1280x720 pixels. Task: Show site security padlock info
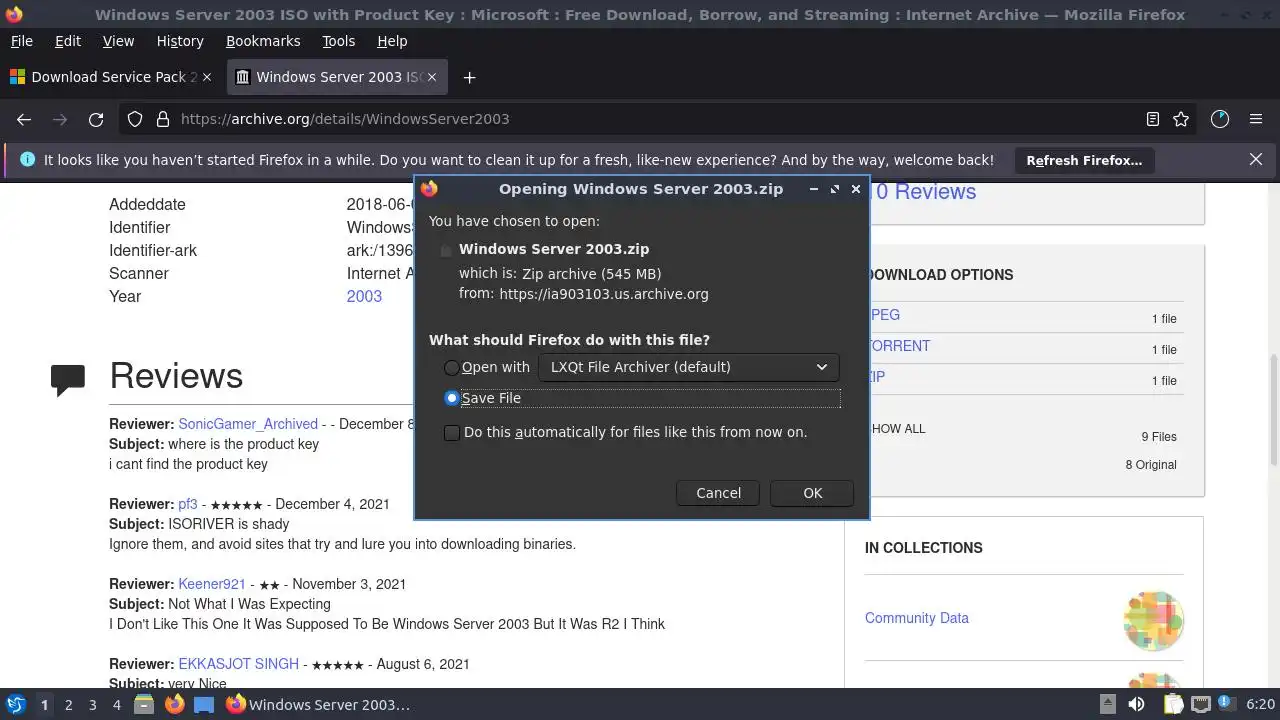163,119
